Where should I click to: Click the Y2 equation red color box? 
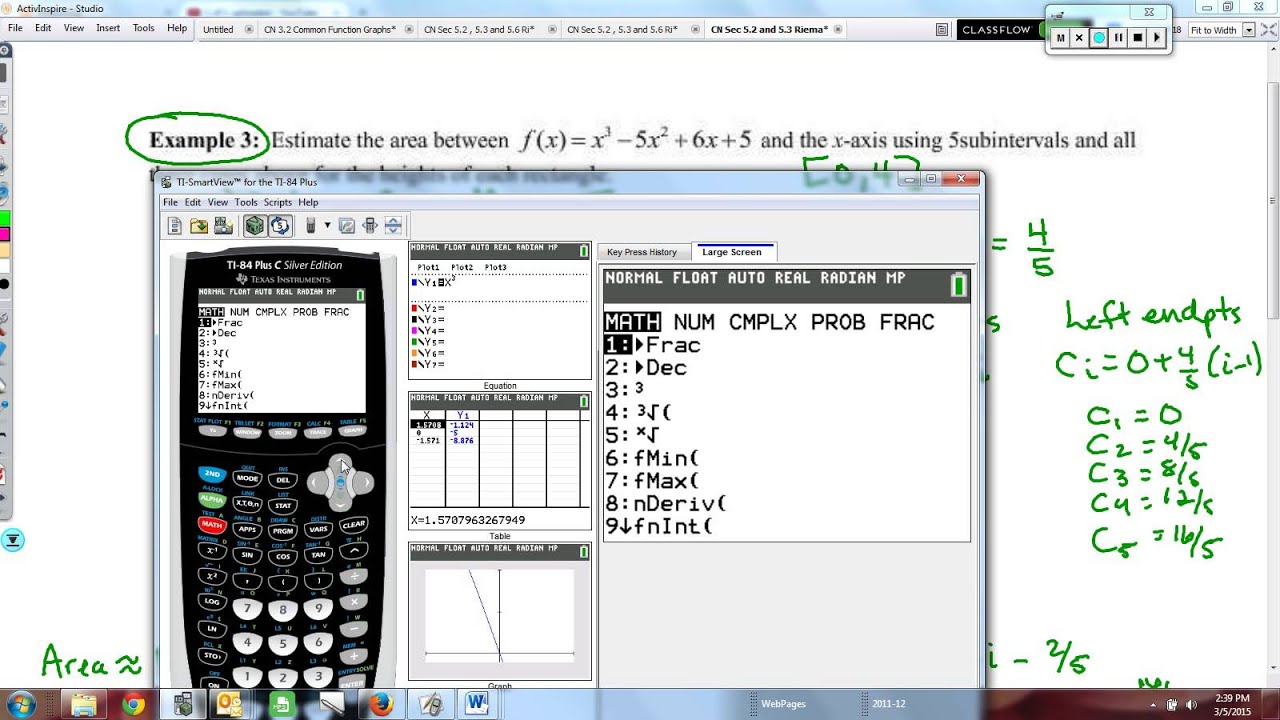pos(414,308)
